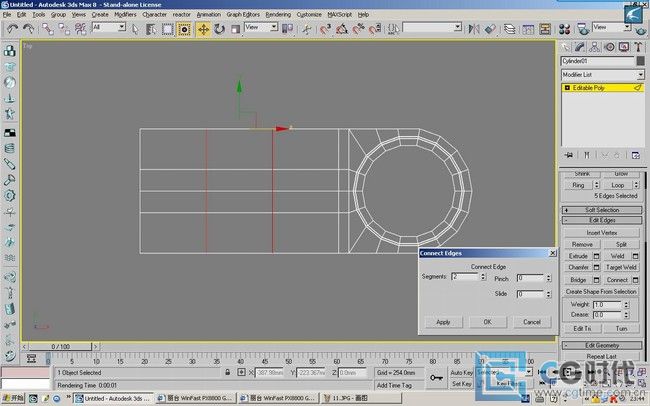Open the Bridge settings box
650x406 pixels.
[x=597, y=280]
